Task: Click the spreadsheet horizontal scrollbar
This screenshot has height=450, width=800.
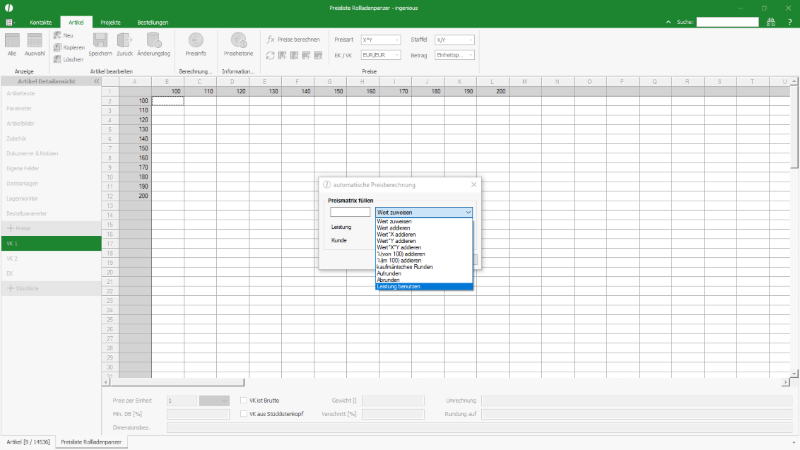Action: point(178,382)
